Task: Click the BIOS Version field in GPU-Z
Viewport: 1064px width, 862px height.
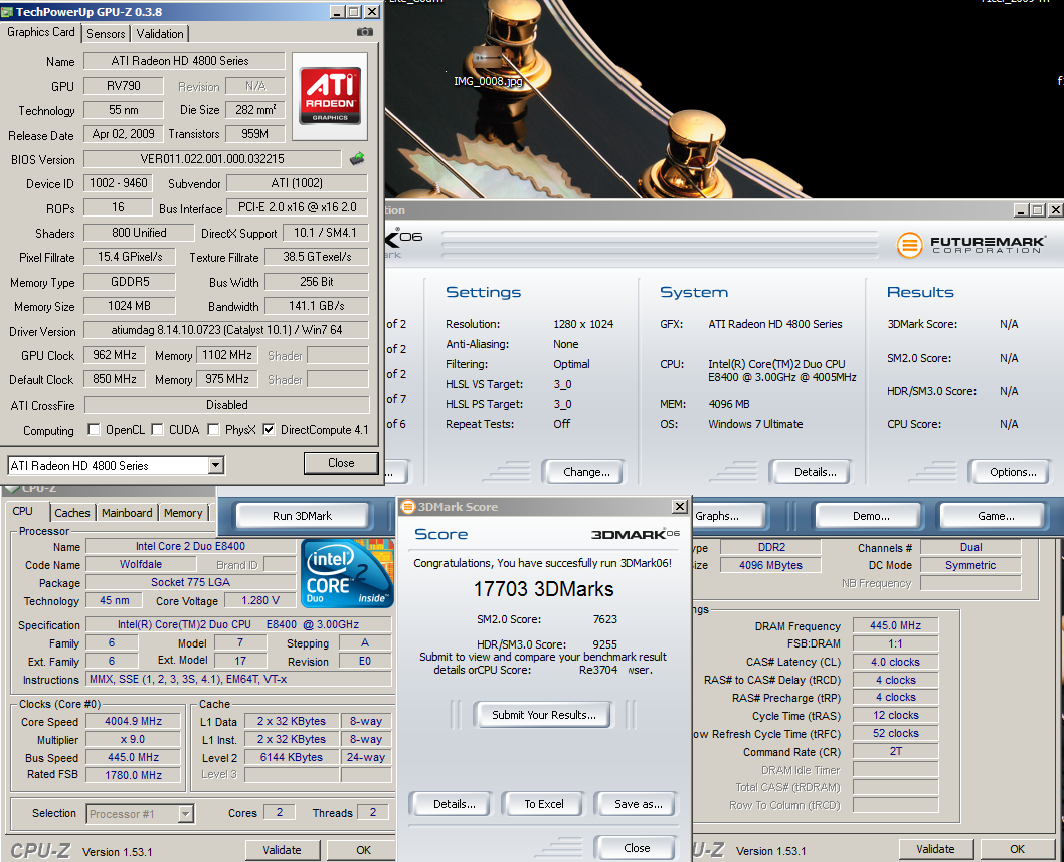Action: click(212, 159)
